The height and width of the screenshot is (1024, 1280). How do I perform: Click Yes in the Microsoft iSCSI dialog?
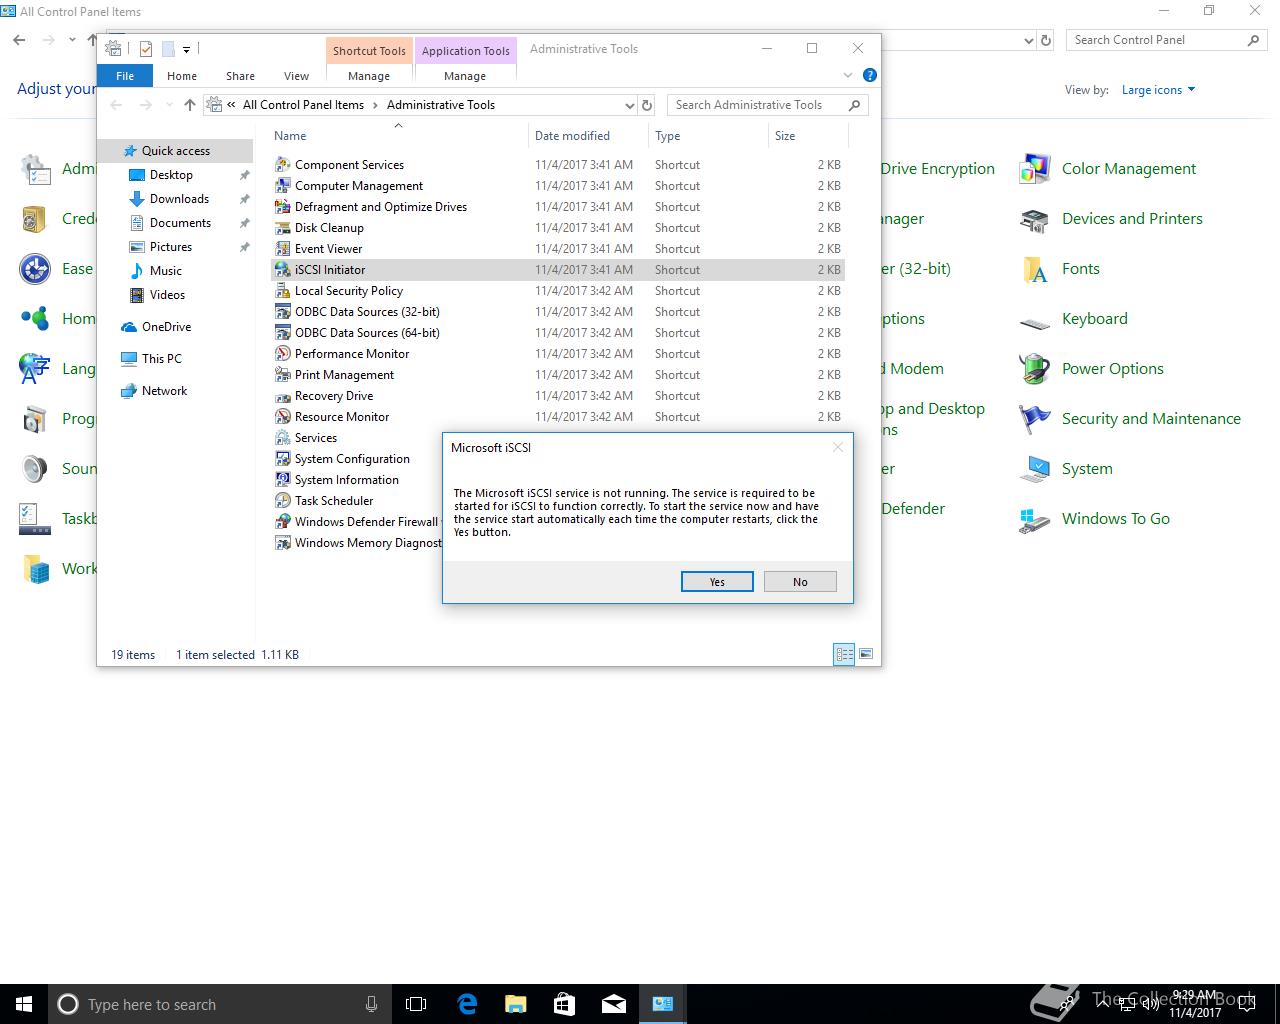tap(717, 582)
